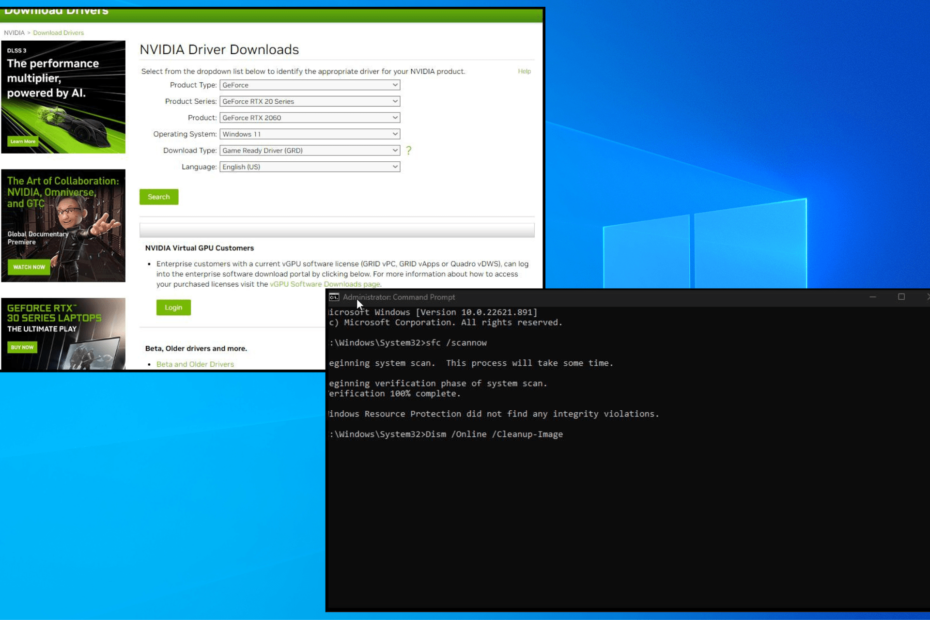The image size is (930, 620).
Task: Click Watch Now on the GTC documentary ad
Action: tap(29, 267)
